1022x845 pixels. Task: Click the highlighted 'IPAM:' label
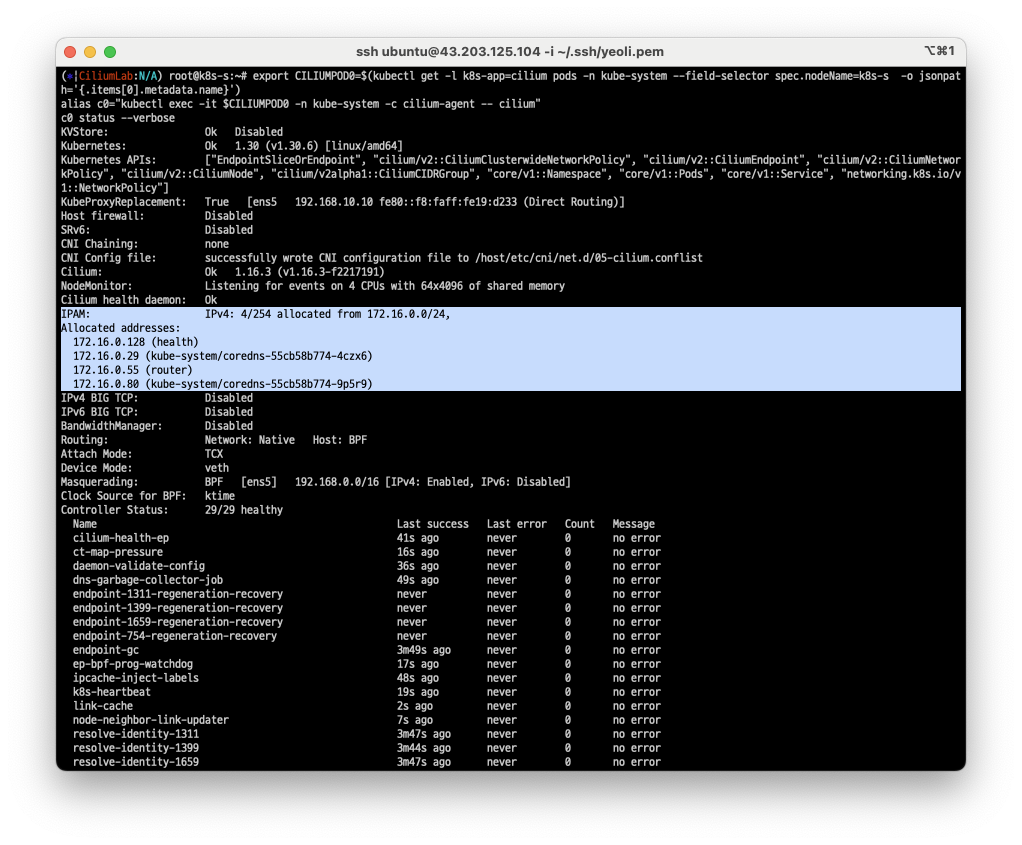point(76,314)
